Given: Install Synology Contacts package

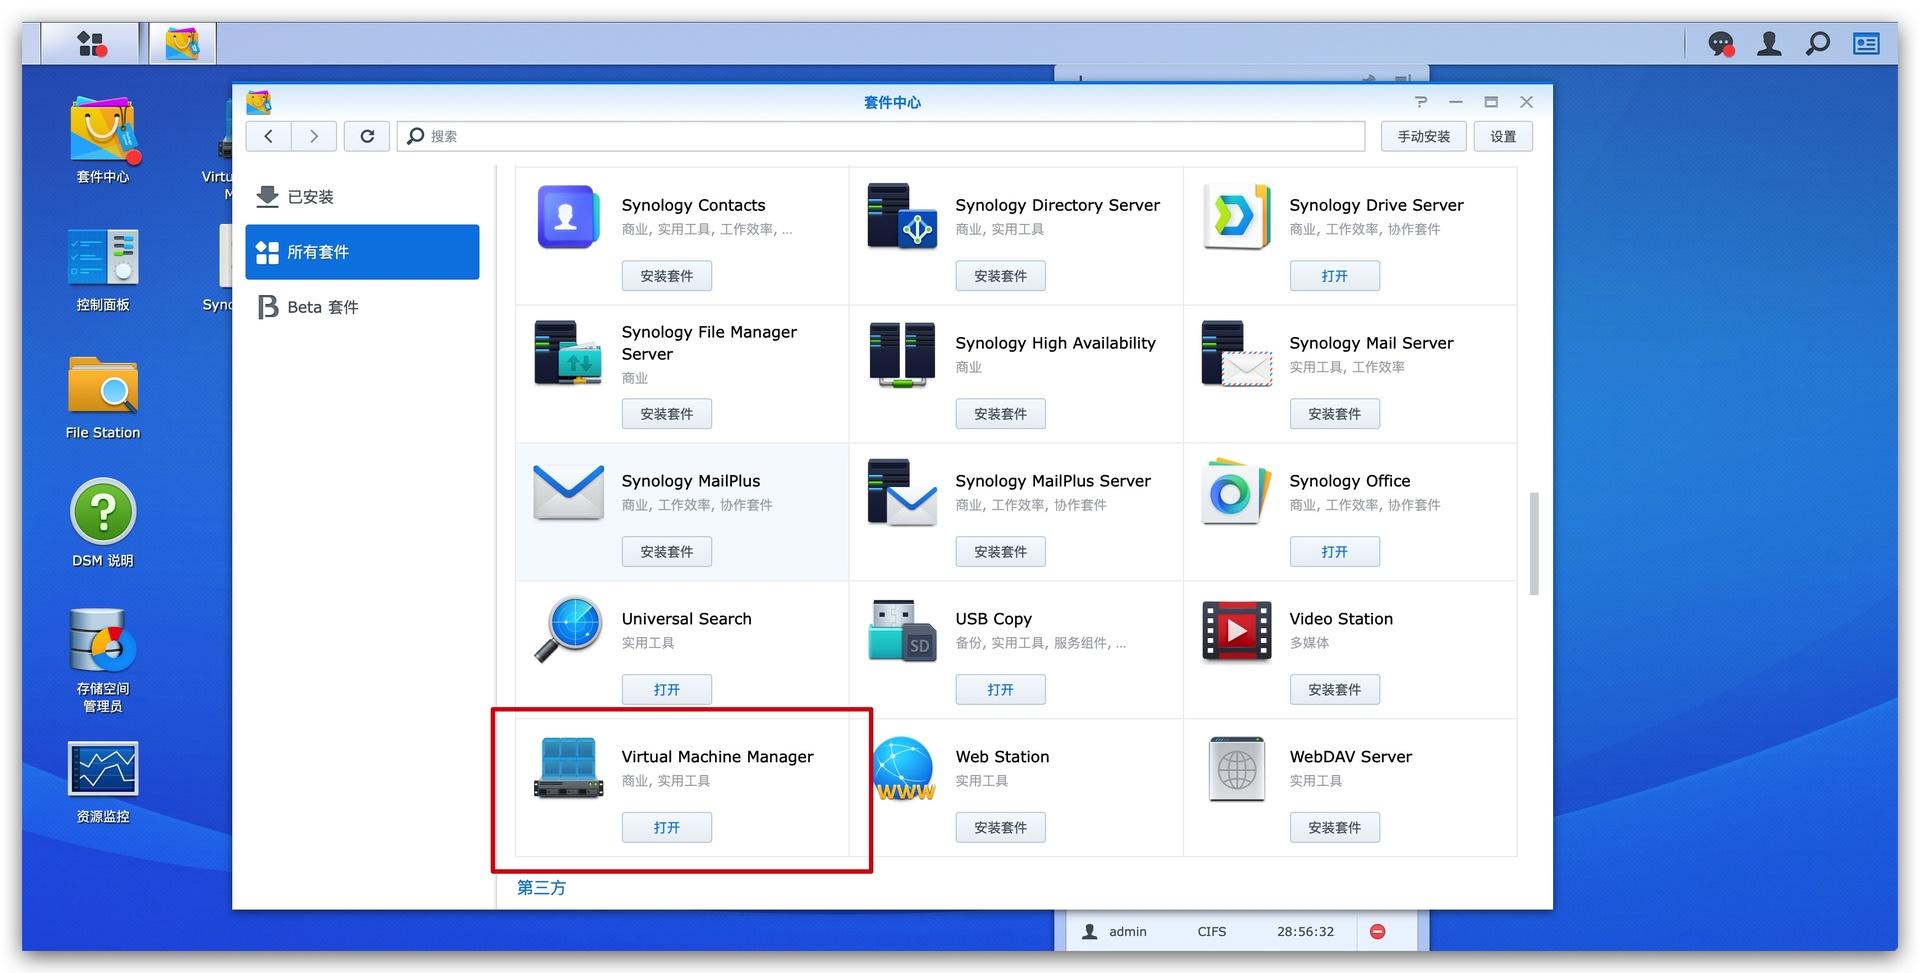Looking at the screenshot, I should (x=666, y=276).
